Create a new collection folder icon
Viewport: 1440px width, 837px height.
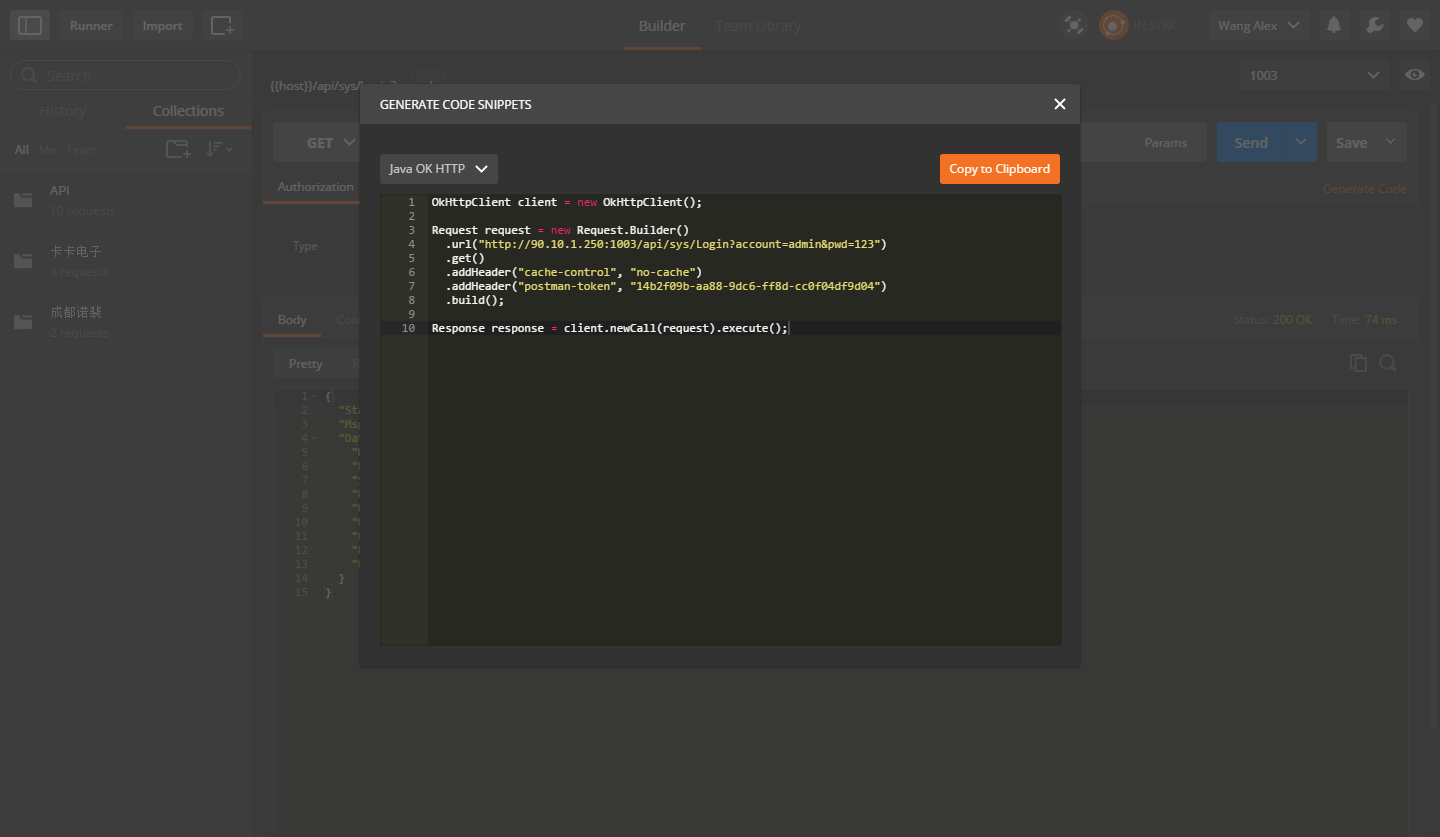(x=177, y=149)
